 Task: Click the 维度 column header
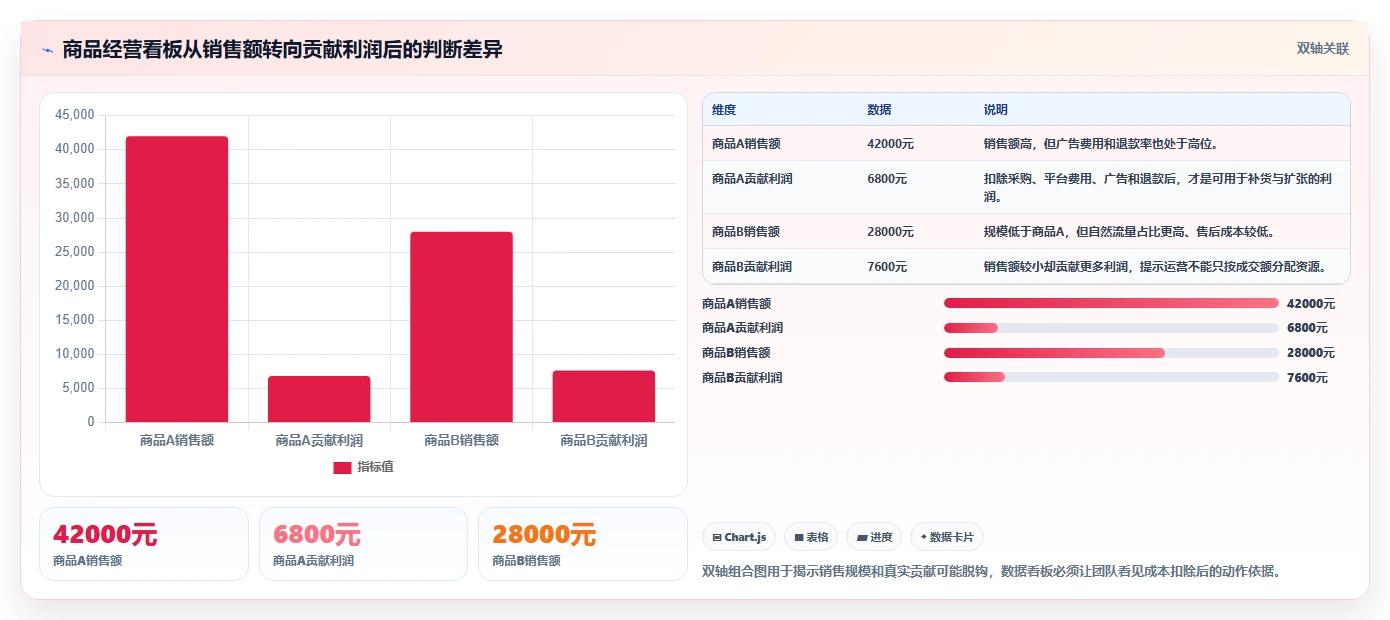(724, 110)
